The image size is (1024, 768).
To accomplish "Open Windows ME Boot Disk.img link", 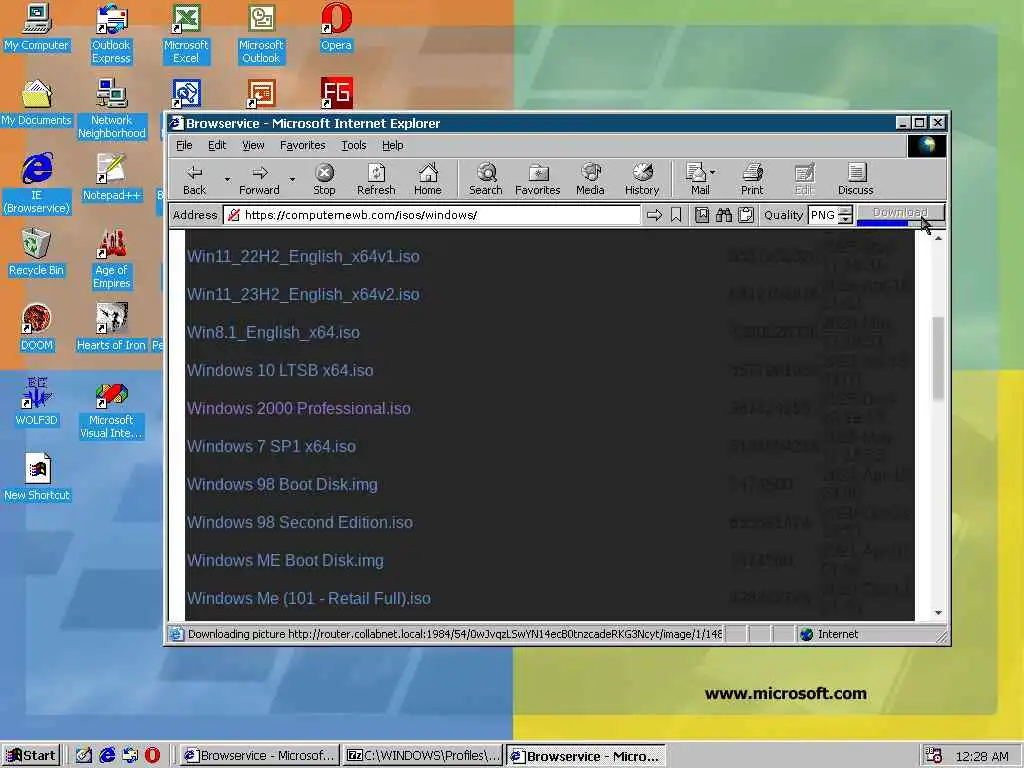I will click(285, 560).
